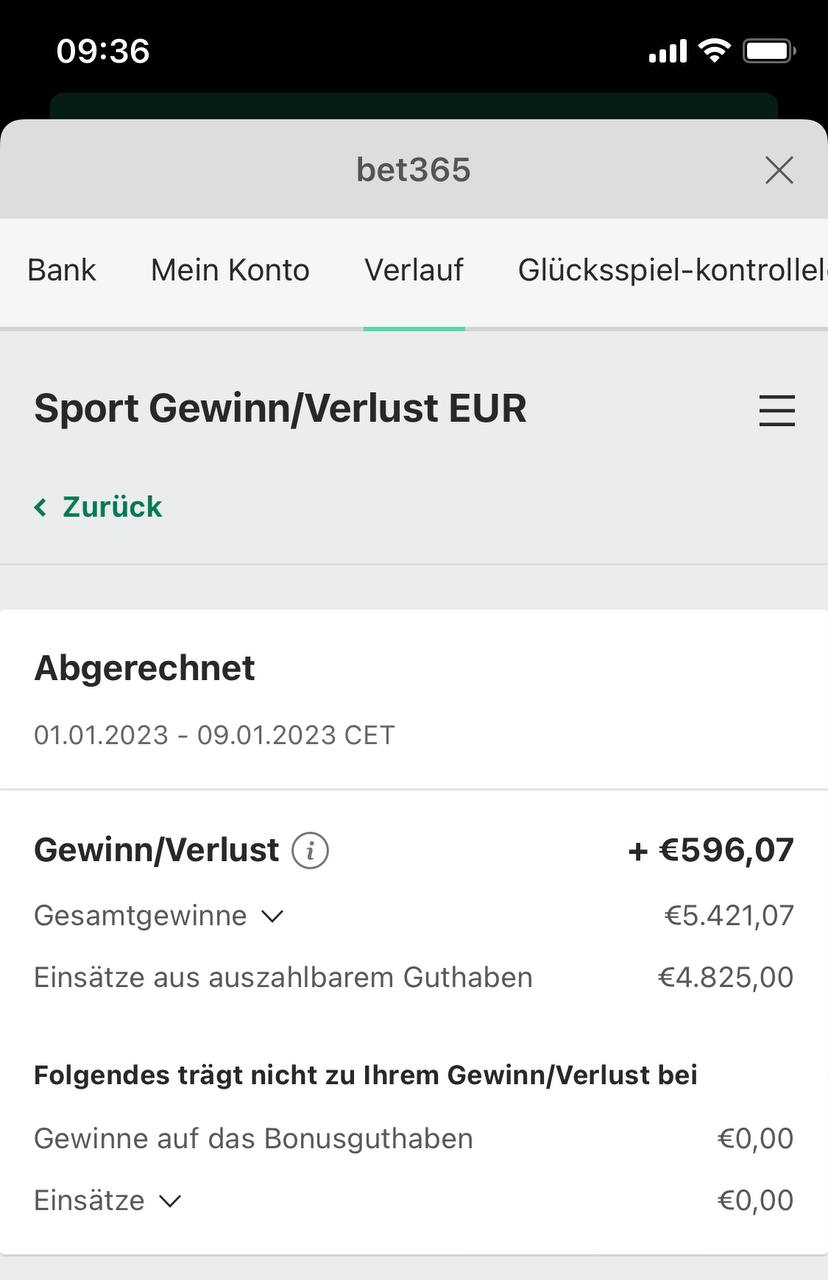Switch to the Bank tab
The width and height of the screenshot is (828, 1280).
62,270
